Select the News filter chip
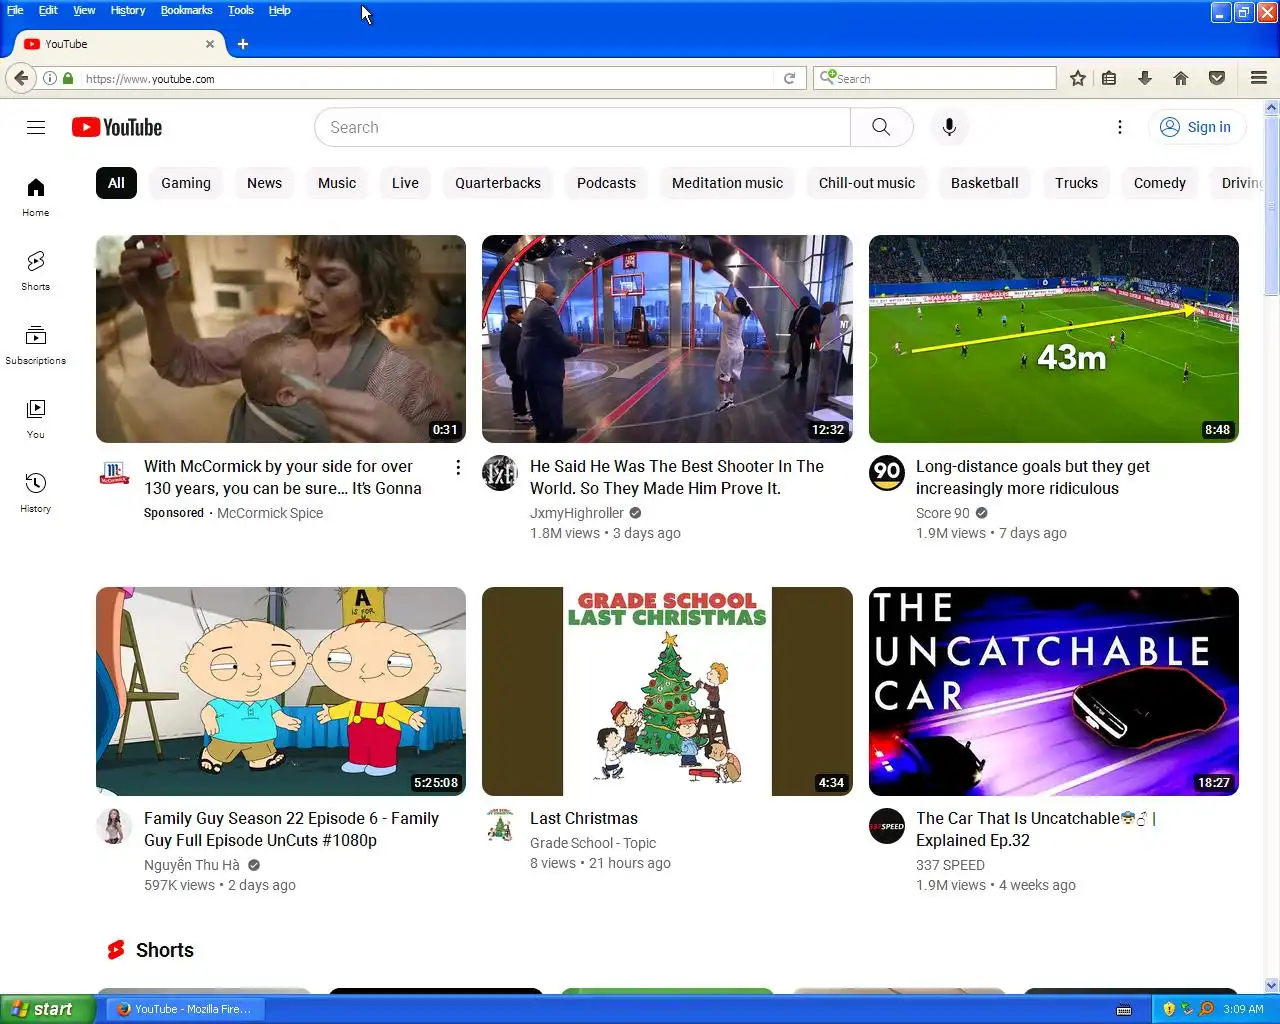Image resolution: width=1280 pixels, height=1024 pixels. pos(264,183)
